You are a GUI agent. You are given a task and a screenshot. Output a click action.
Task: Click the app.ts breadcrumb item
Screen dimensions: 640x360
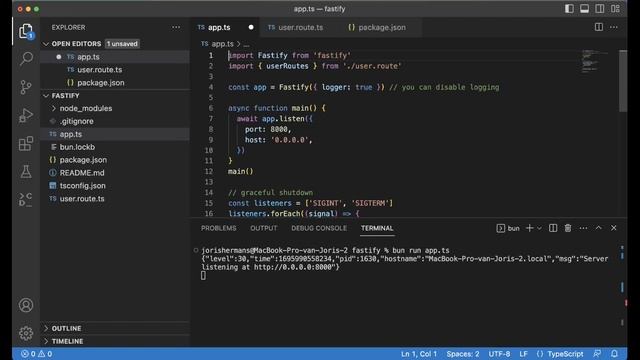point(218,44)
